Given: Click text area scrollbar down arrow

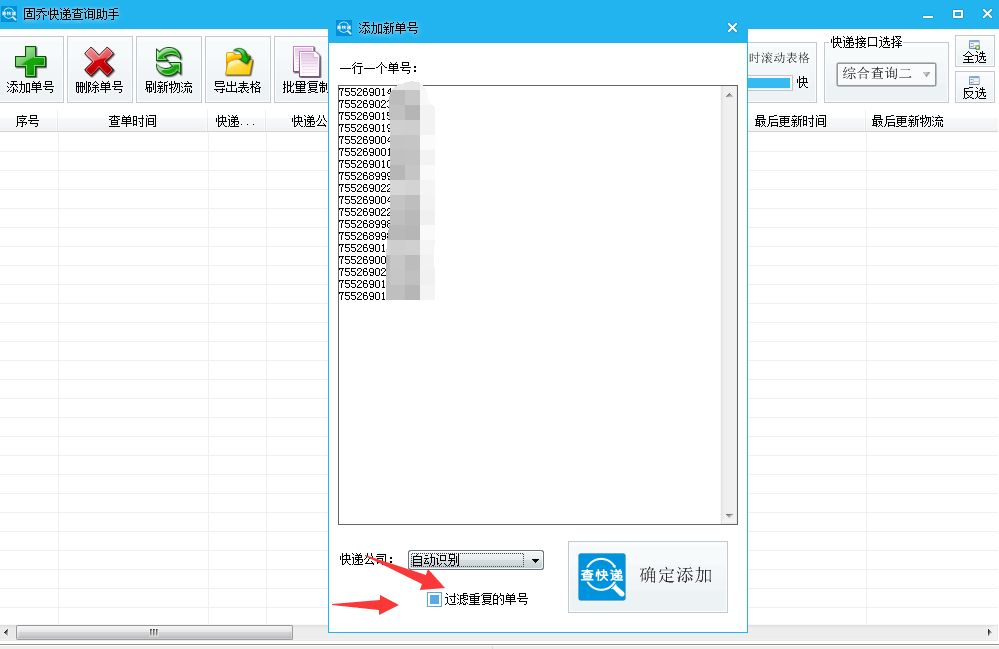Looking at the screenshot, I should click(729, 516).
